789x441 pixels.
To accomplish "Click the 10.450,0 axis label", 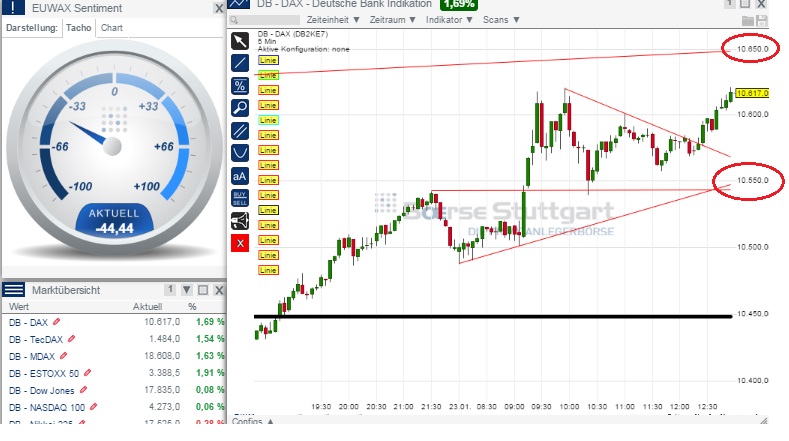I will (753, 314).
